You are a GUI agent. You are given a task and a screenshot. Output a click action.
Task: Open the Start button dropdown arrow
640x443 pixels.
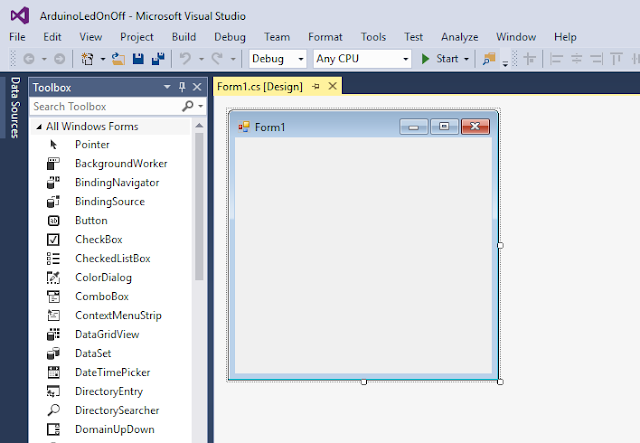467,59
